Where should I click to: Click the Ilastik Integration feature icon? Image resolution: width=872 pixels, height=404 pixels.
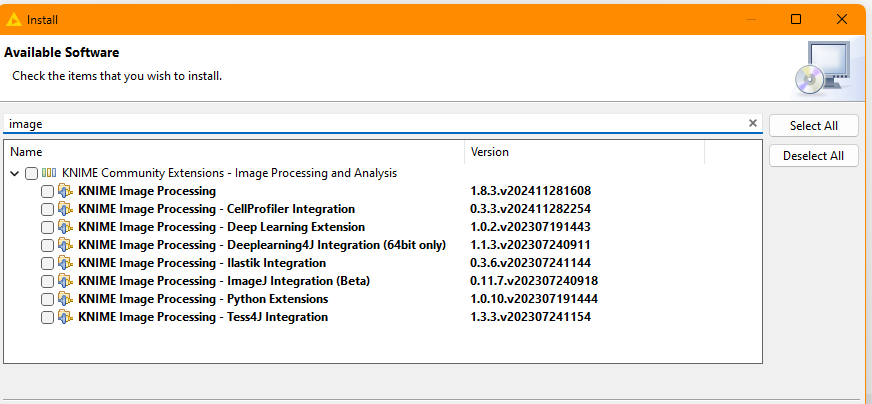click(x=66, y=263)
